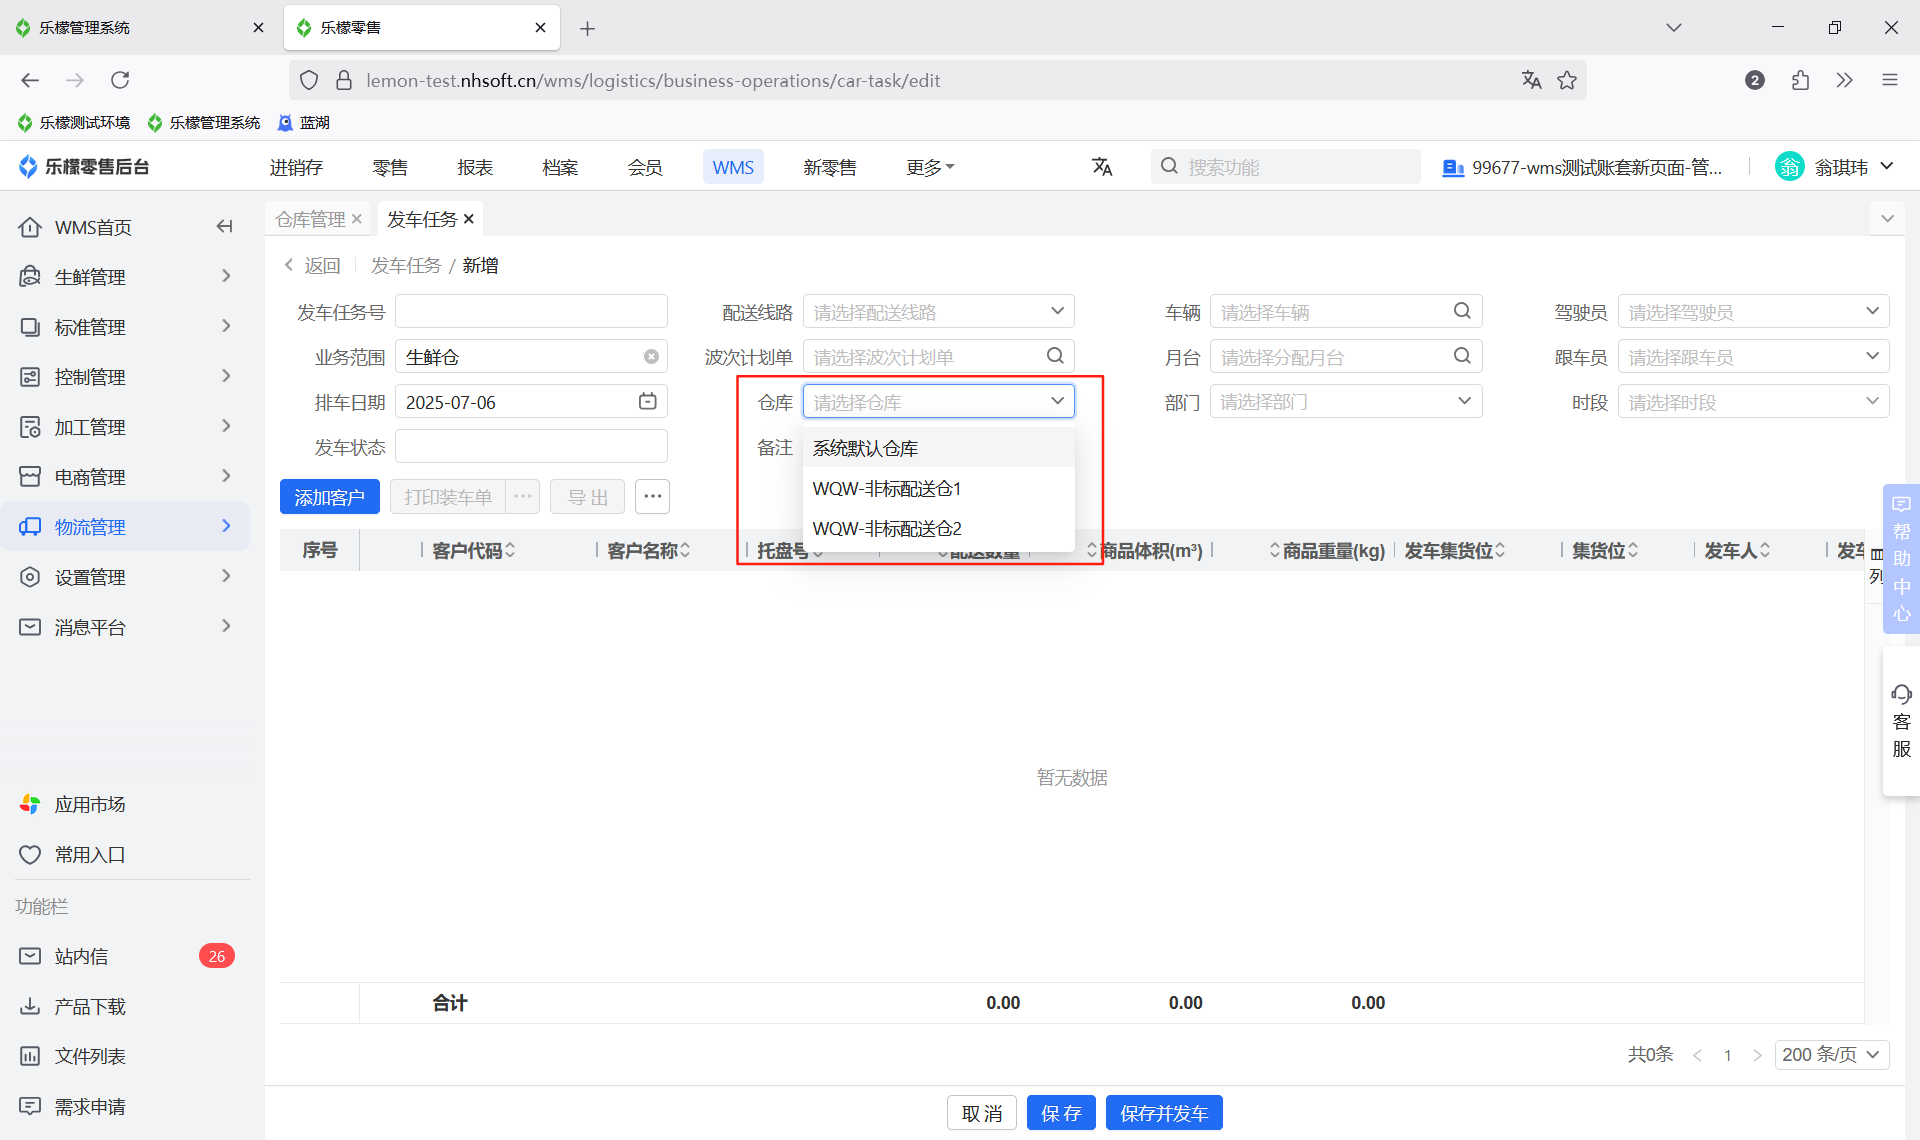
Task: Open the user account dropdown 翁琪玮
Action: [1834, 167]
